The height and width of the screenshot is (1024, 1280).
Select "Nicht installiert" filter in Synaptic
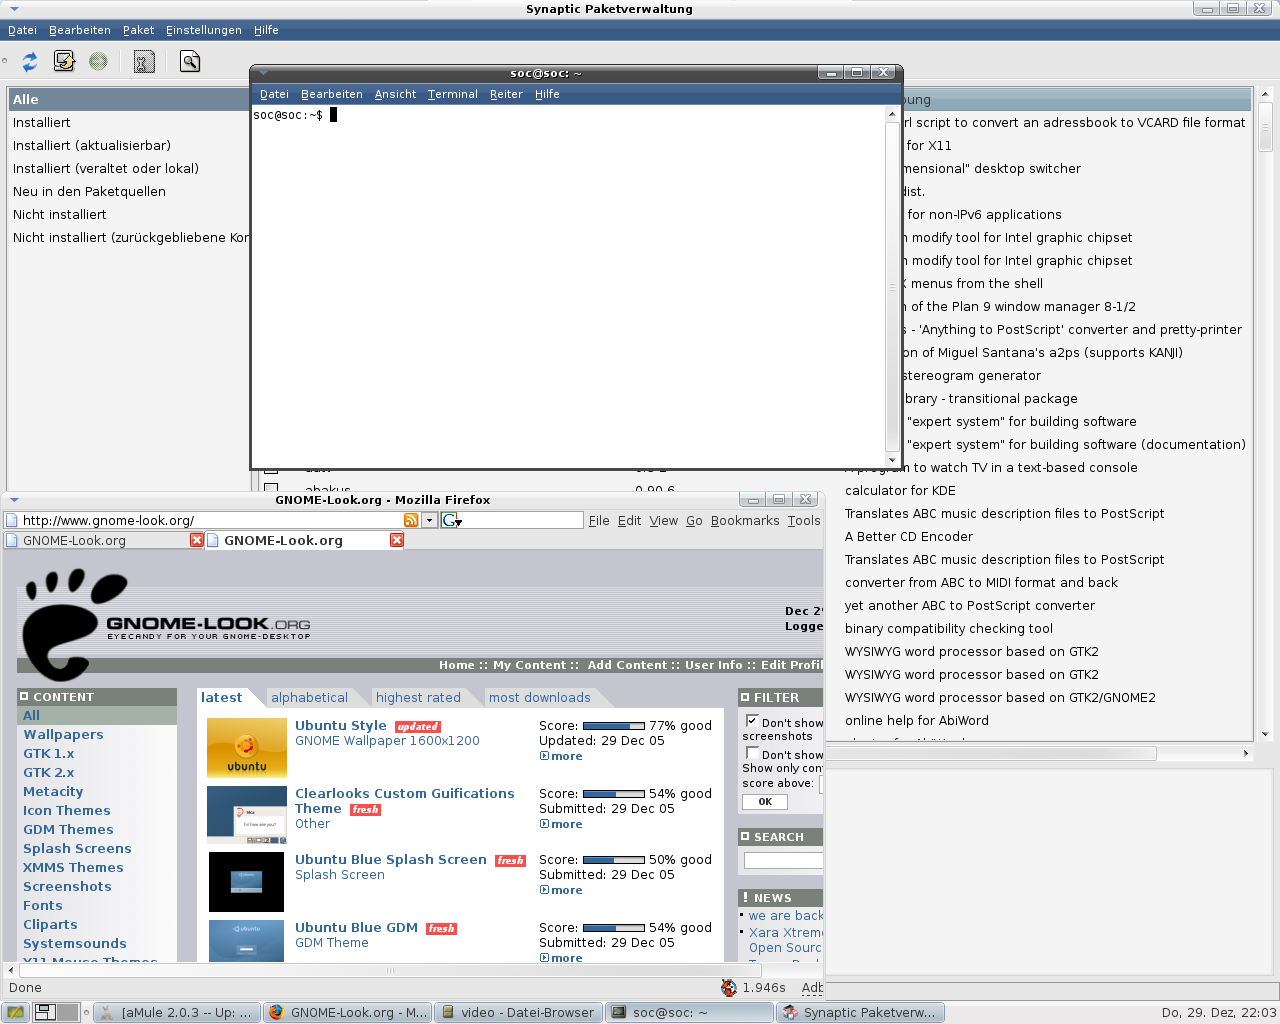pos(60,214)
